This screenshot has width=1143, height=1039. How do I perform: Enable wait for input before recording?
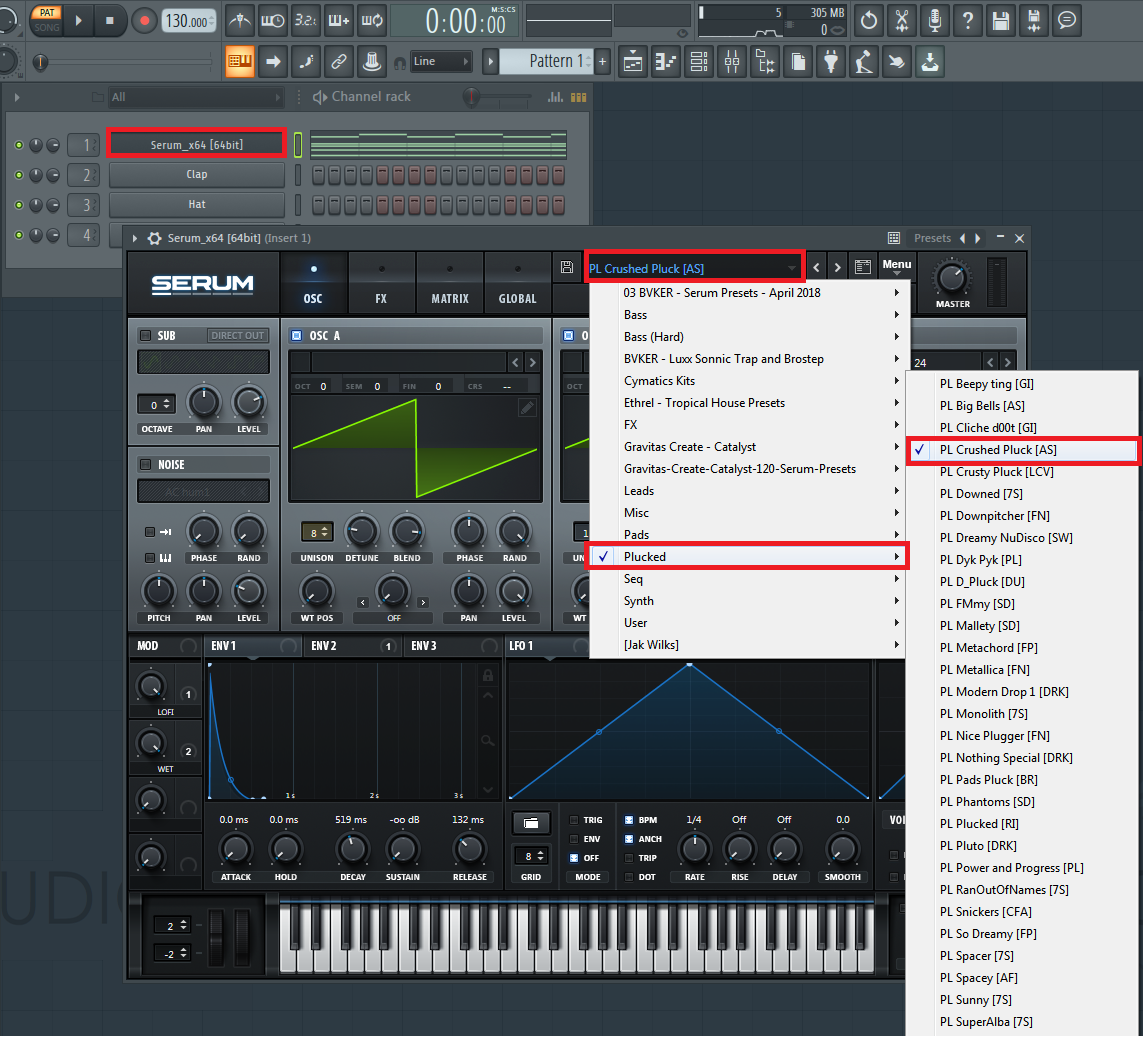tap(273, 20)
